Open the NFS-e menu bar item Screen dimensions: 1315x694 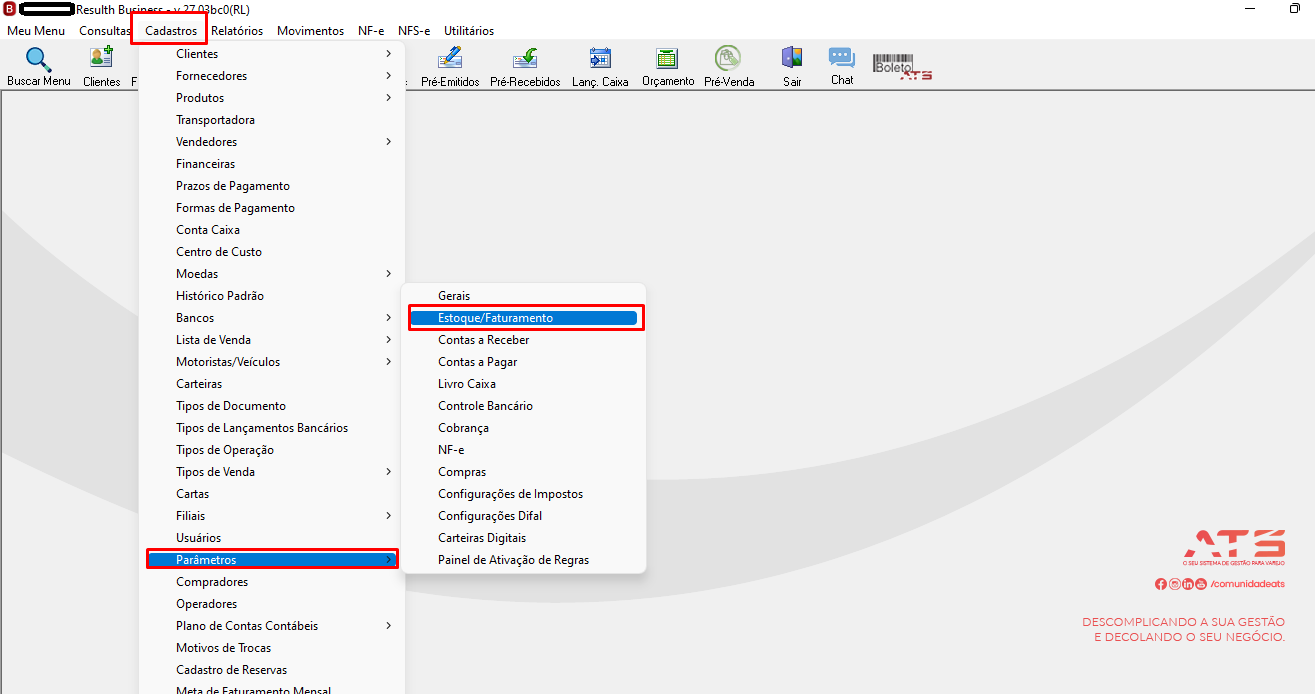pyautogui.click(x=414, y=31)
